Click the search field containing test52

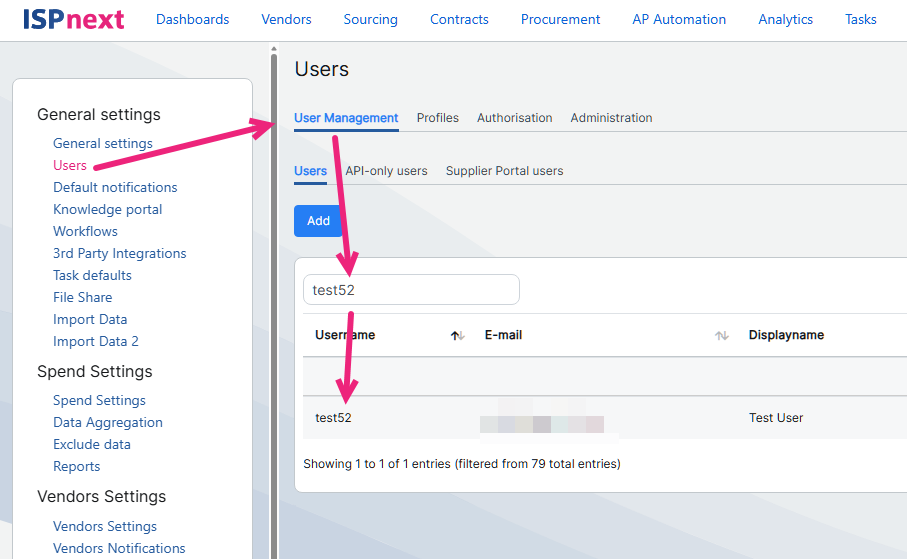coord(411,290)
